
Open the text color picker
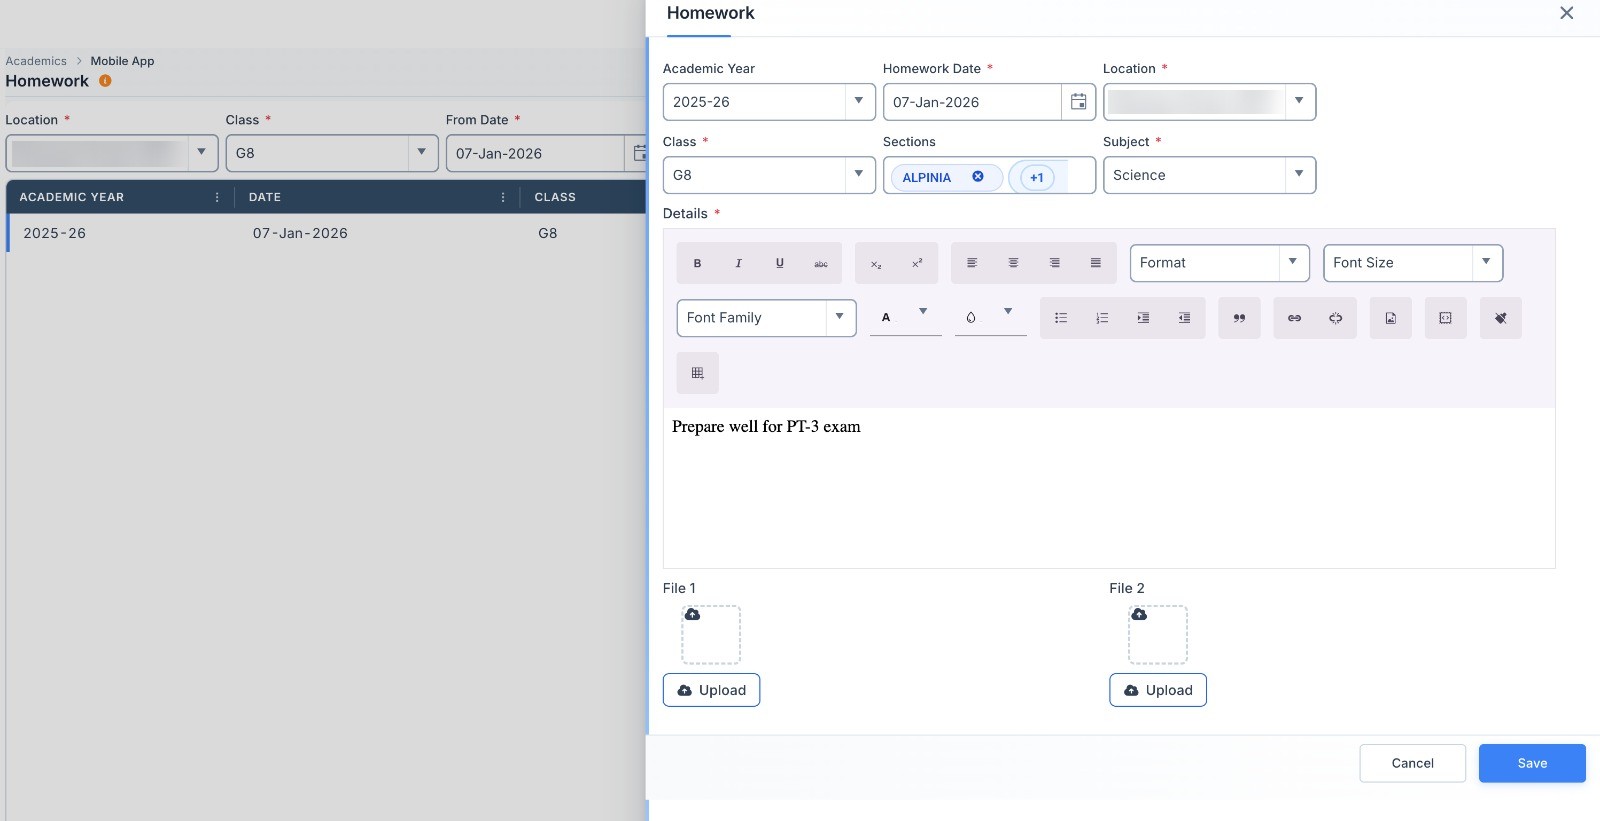pos(906,318)
